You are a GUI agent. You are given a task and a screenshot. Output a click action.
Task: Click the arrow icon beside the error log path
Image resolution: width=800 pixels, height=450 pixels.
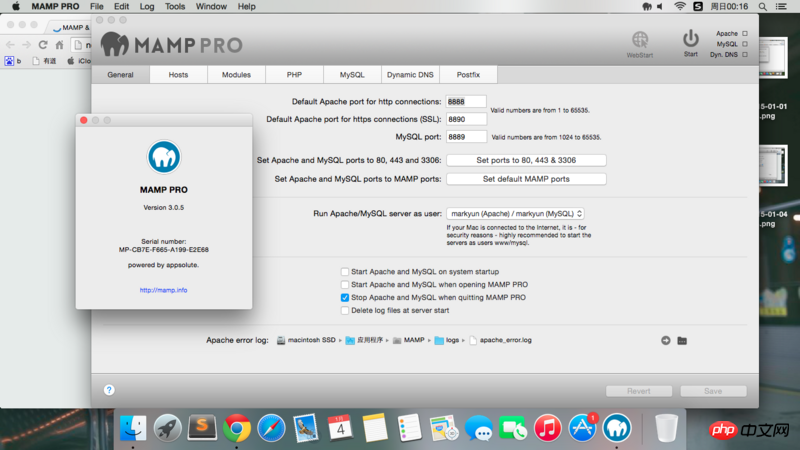[666, 340]
